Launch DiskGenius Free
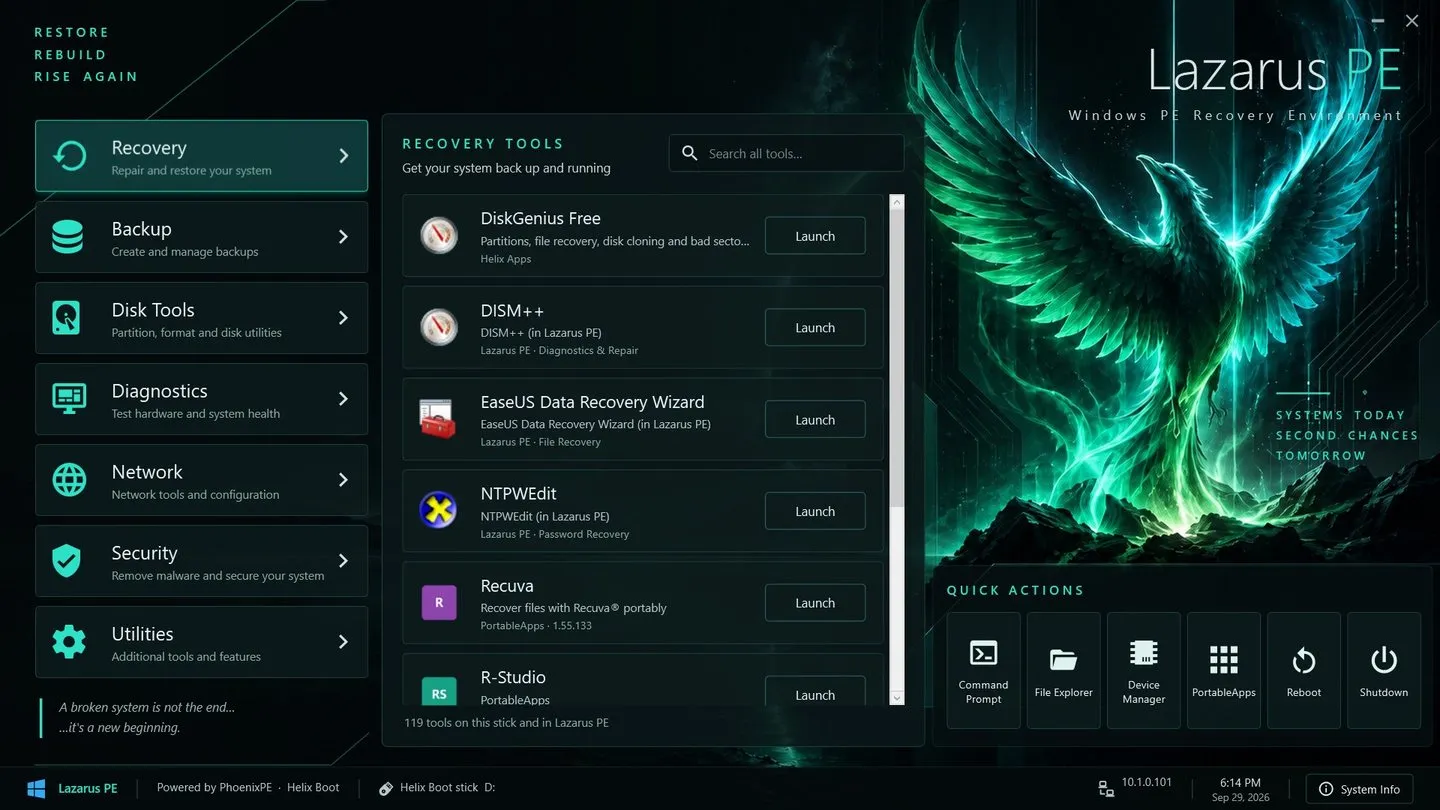 [x=815, y=236]
